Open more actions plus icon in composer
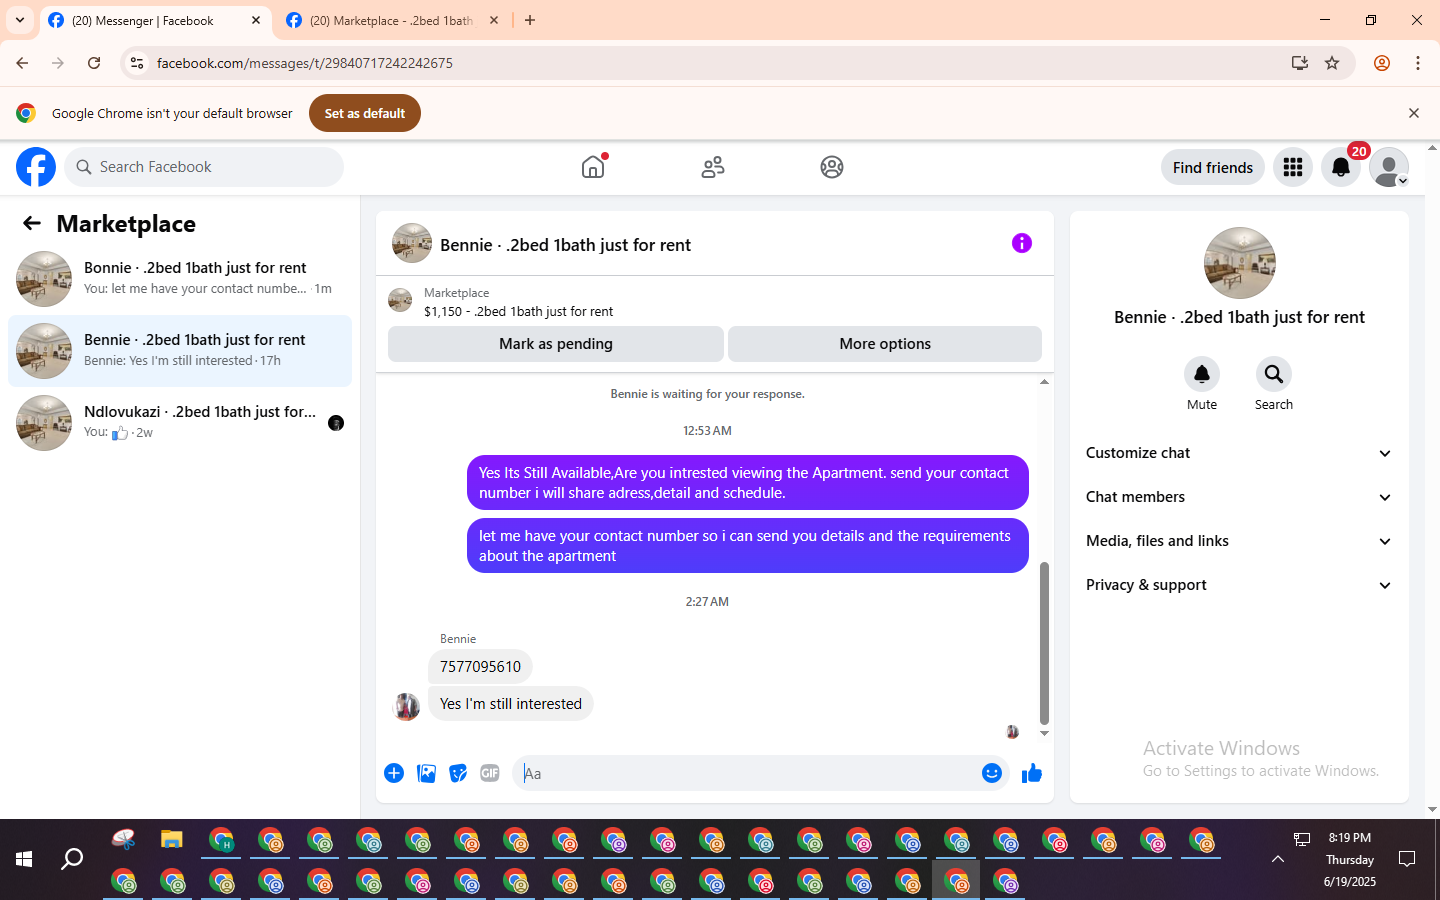Screen dimensions: 1440x900 [x=394, y=773]
